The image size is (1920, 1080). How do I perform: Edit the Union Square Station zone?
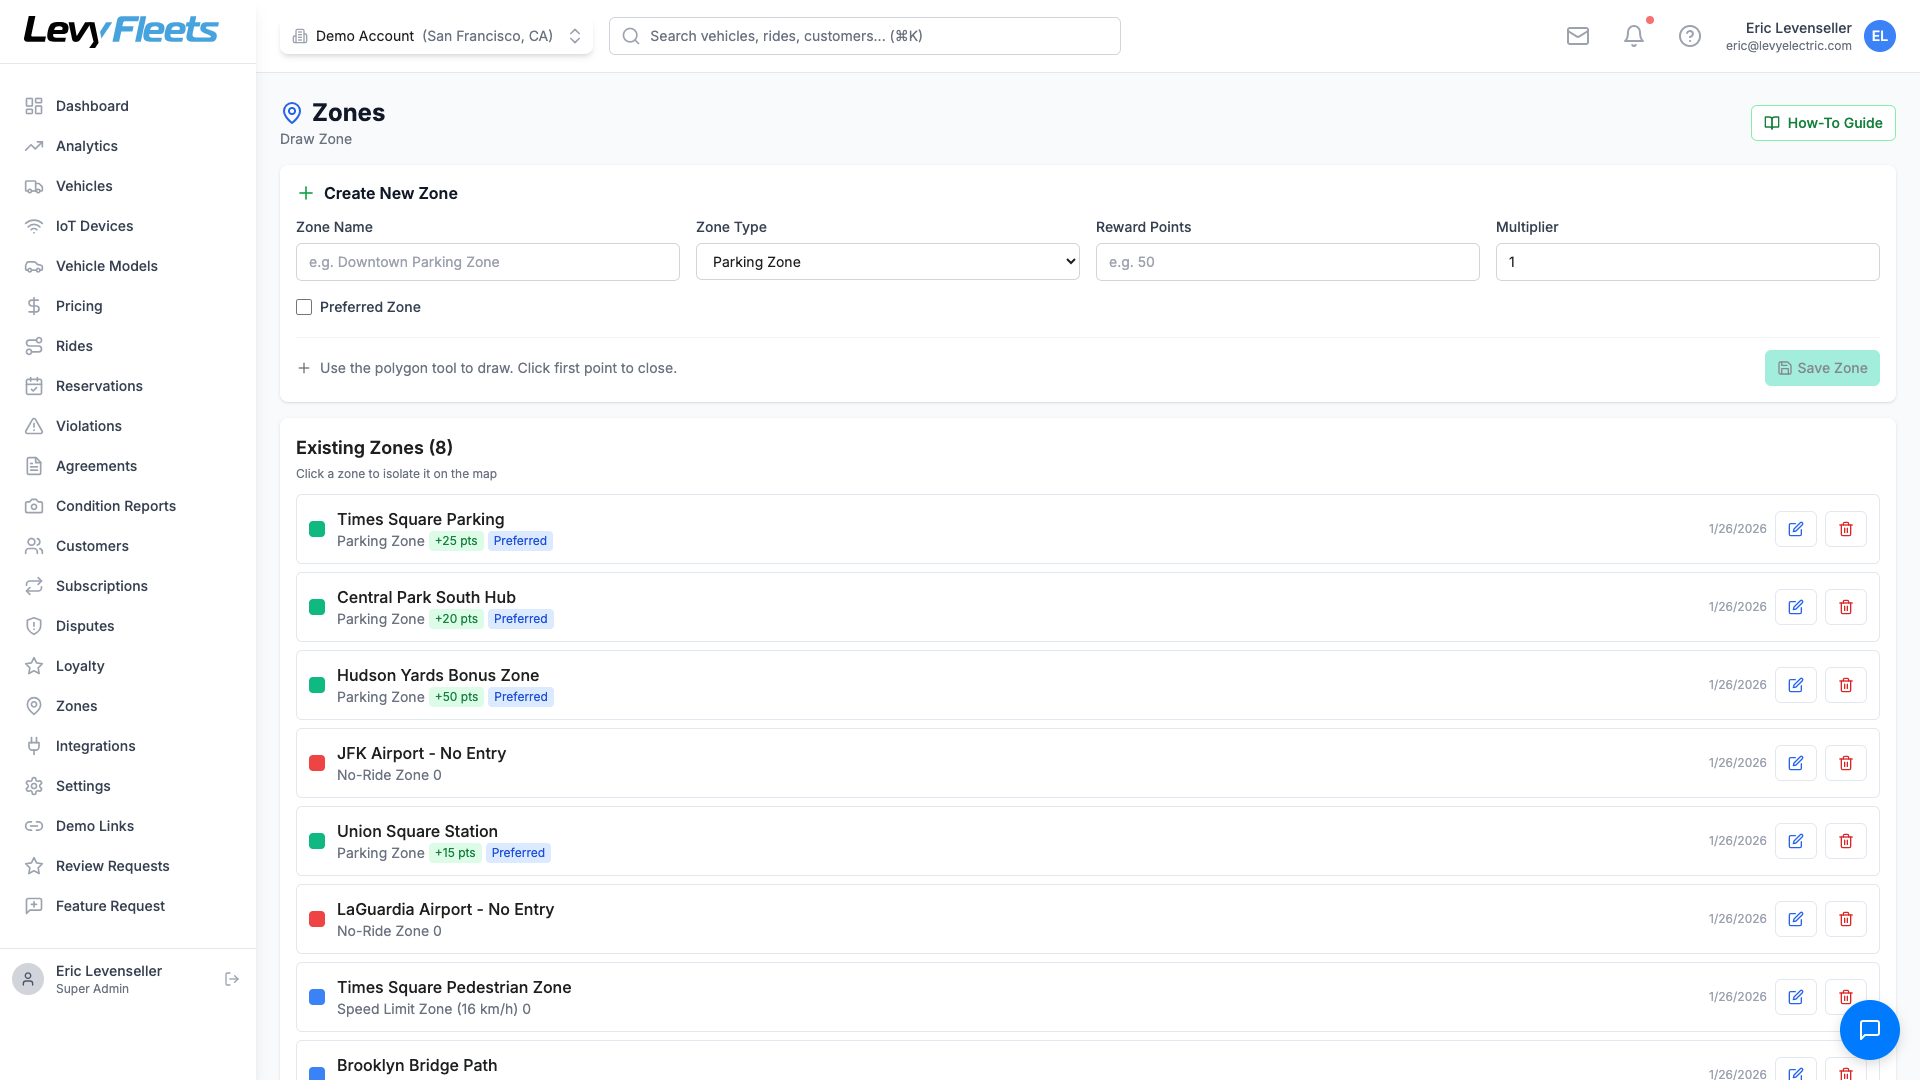click(x=1796, y=841)
